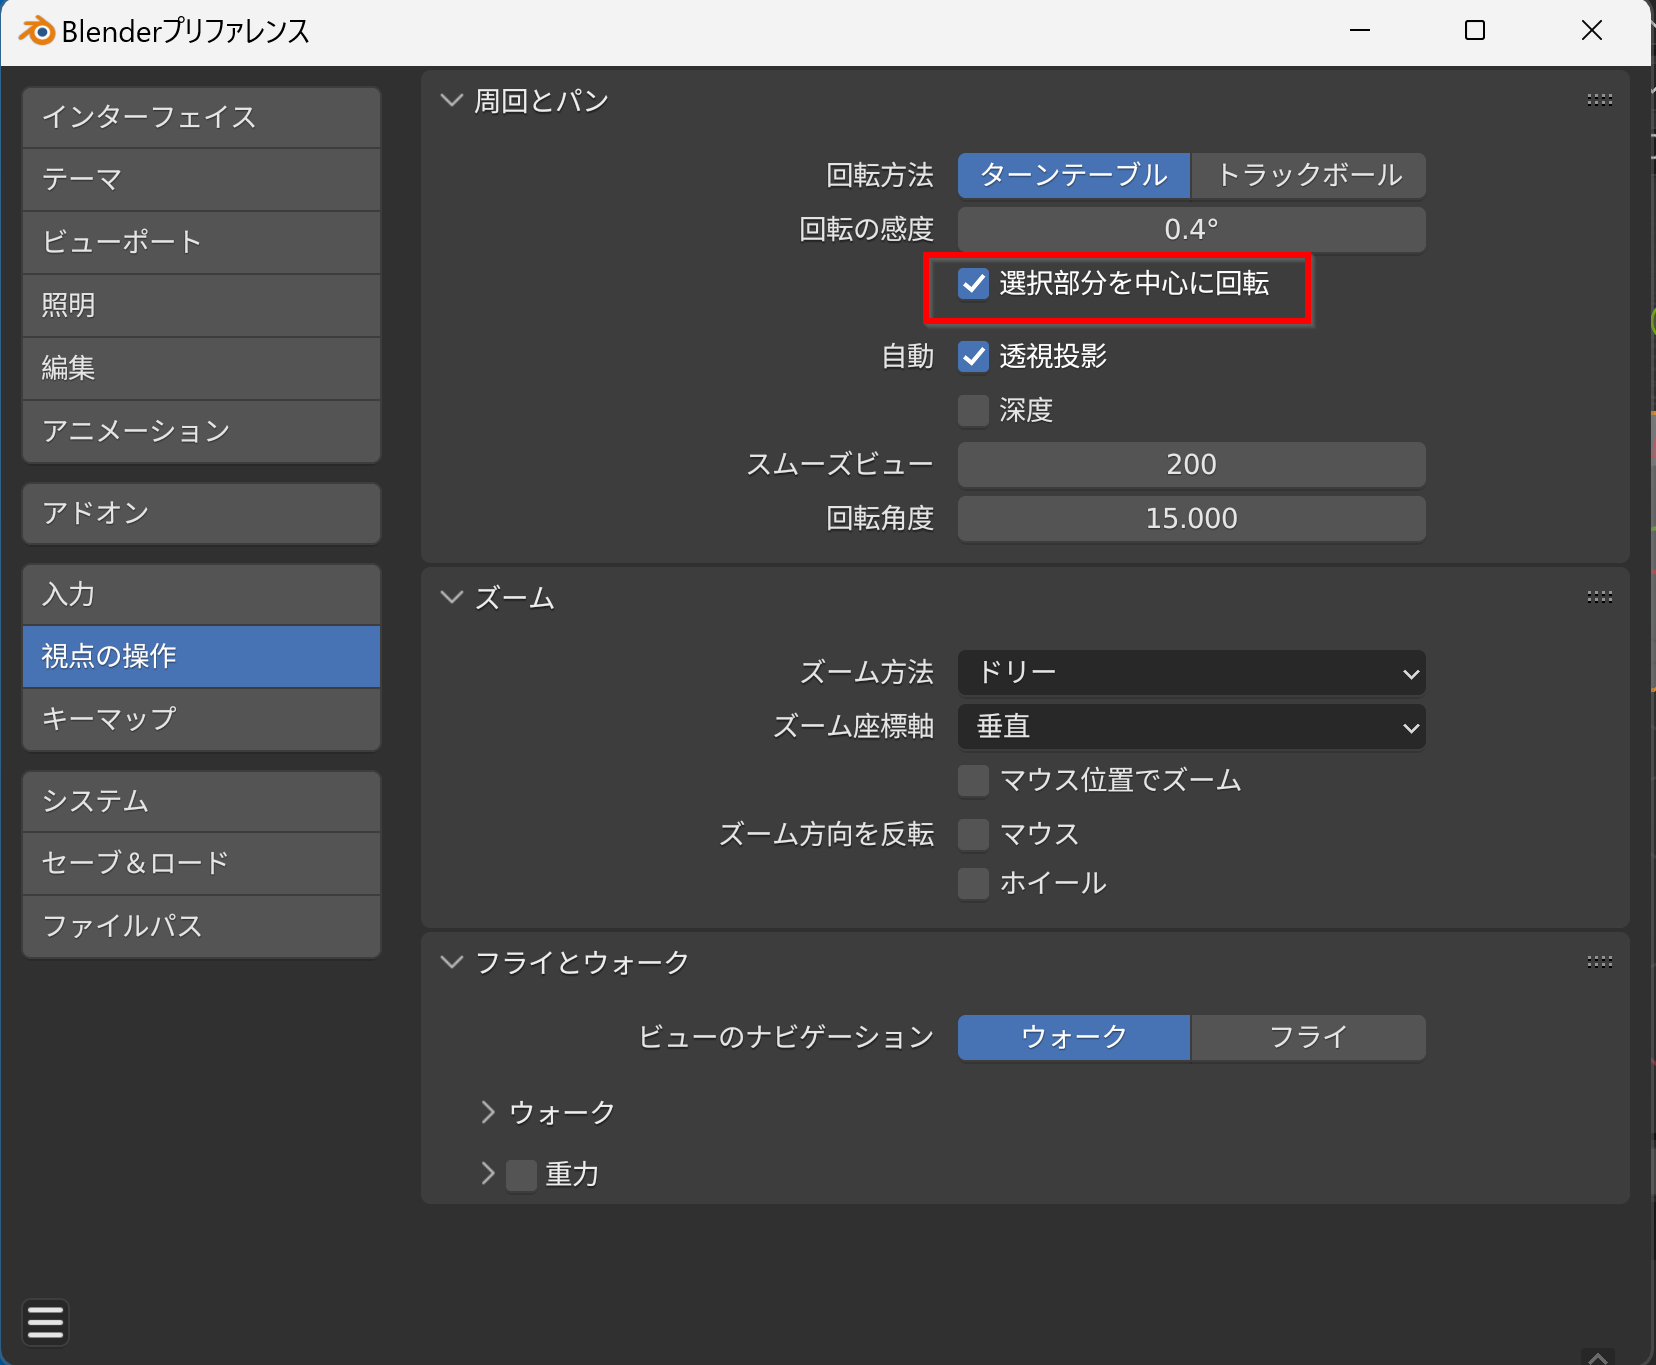Select トラックボール rotation method
Screen dimensions: 1656x1365
[1309, 176]
